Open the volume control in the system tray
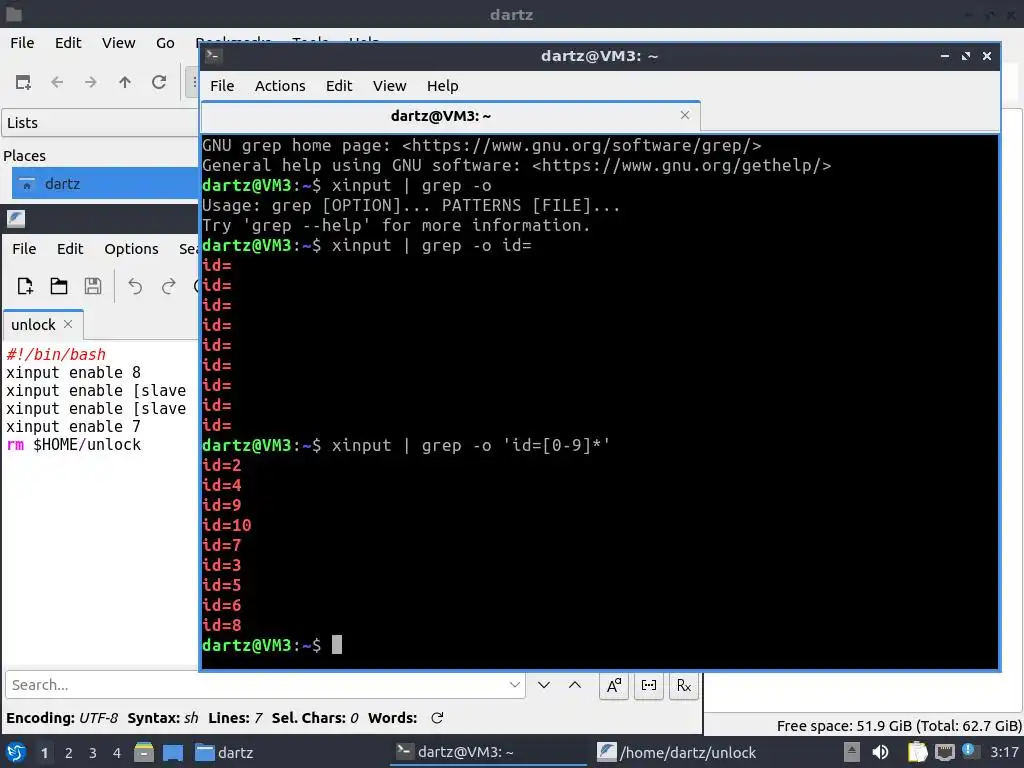The width and height of the screenshot is (1024, 768). [880, 752]
